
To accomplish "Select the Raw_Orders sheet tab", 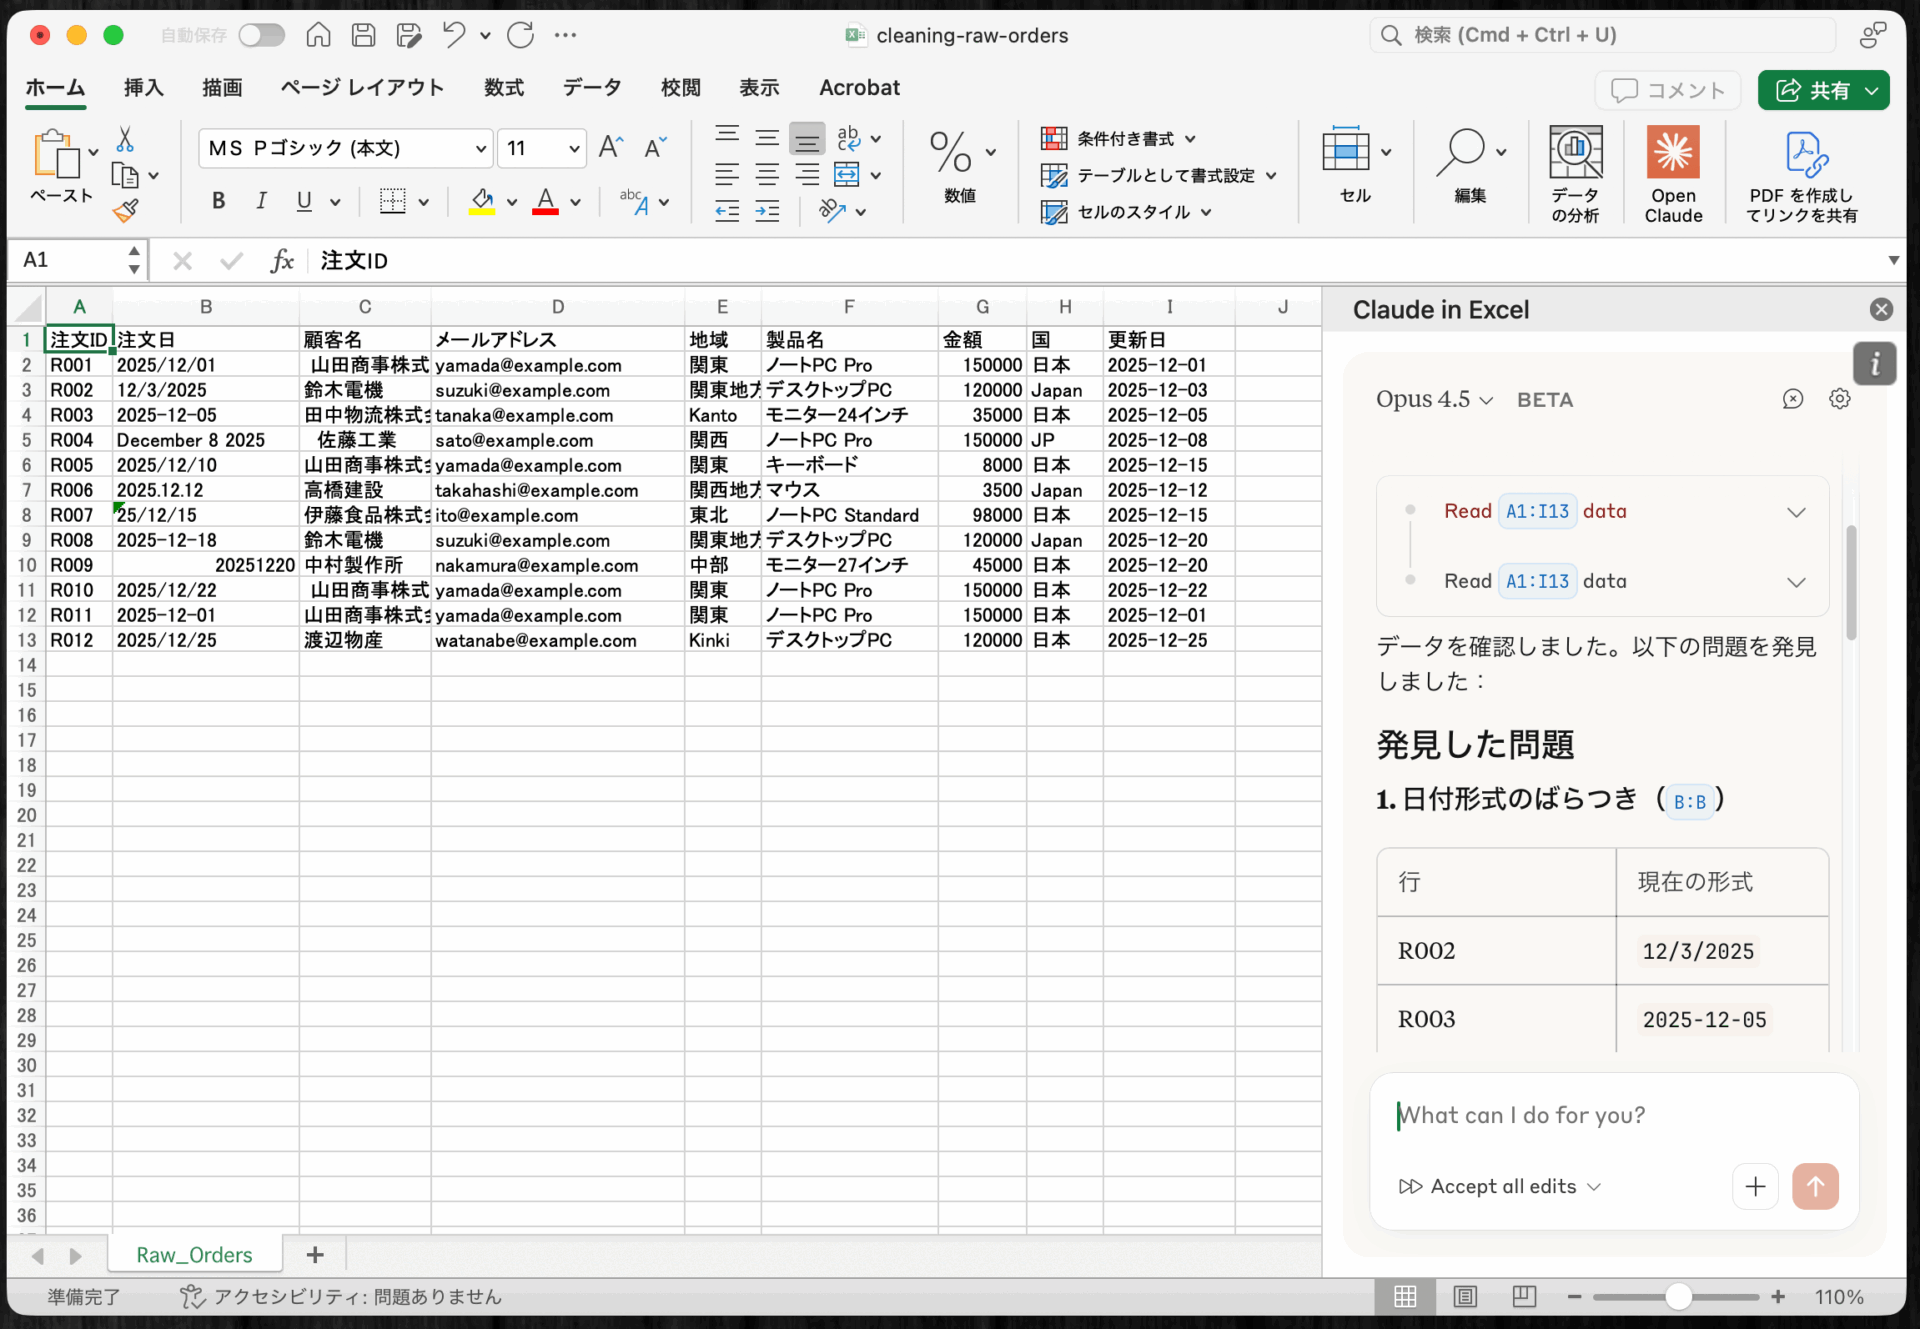I will [194, 1255].
